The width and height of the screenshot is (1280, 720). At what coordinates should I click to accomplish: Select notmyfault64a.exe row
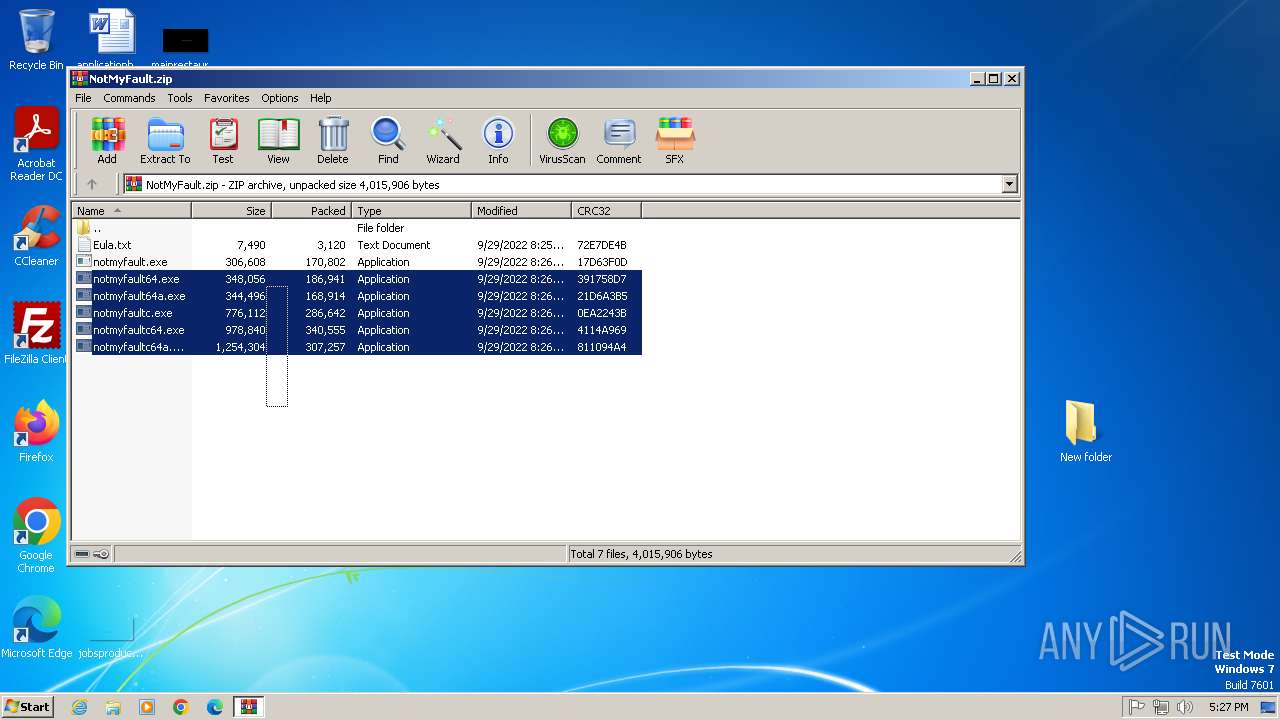pyautogui.click(x=357, y=296)
